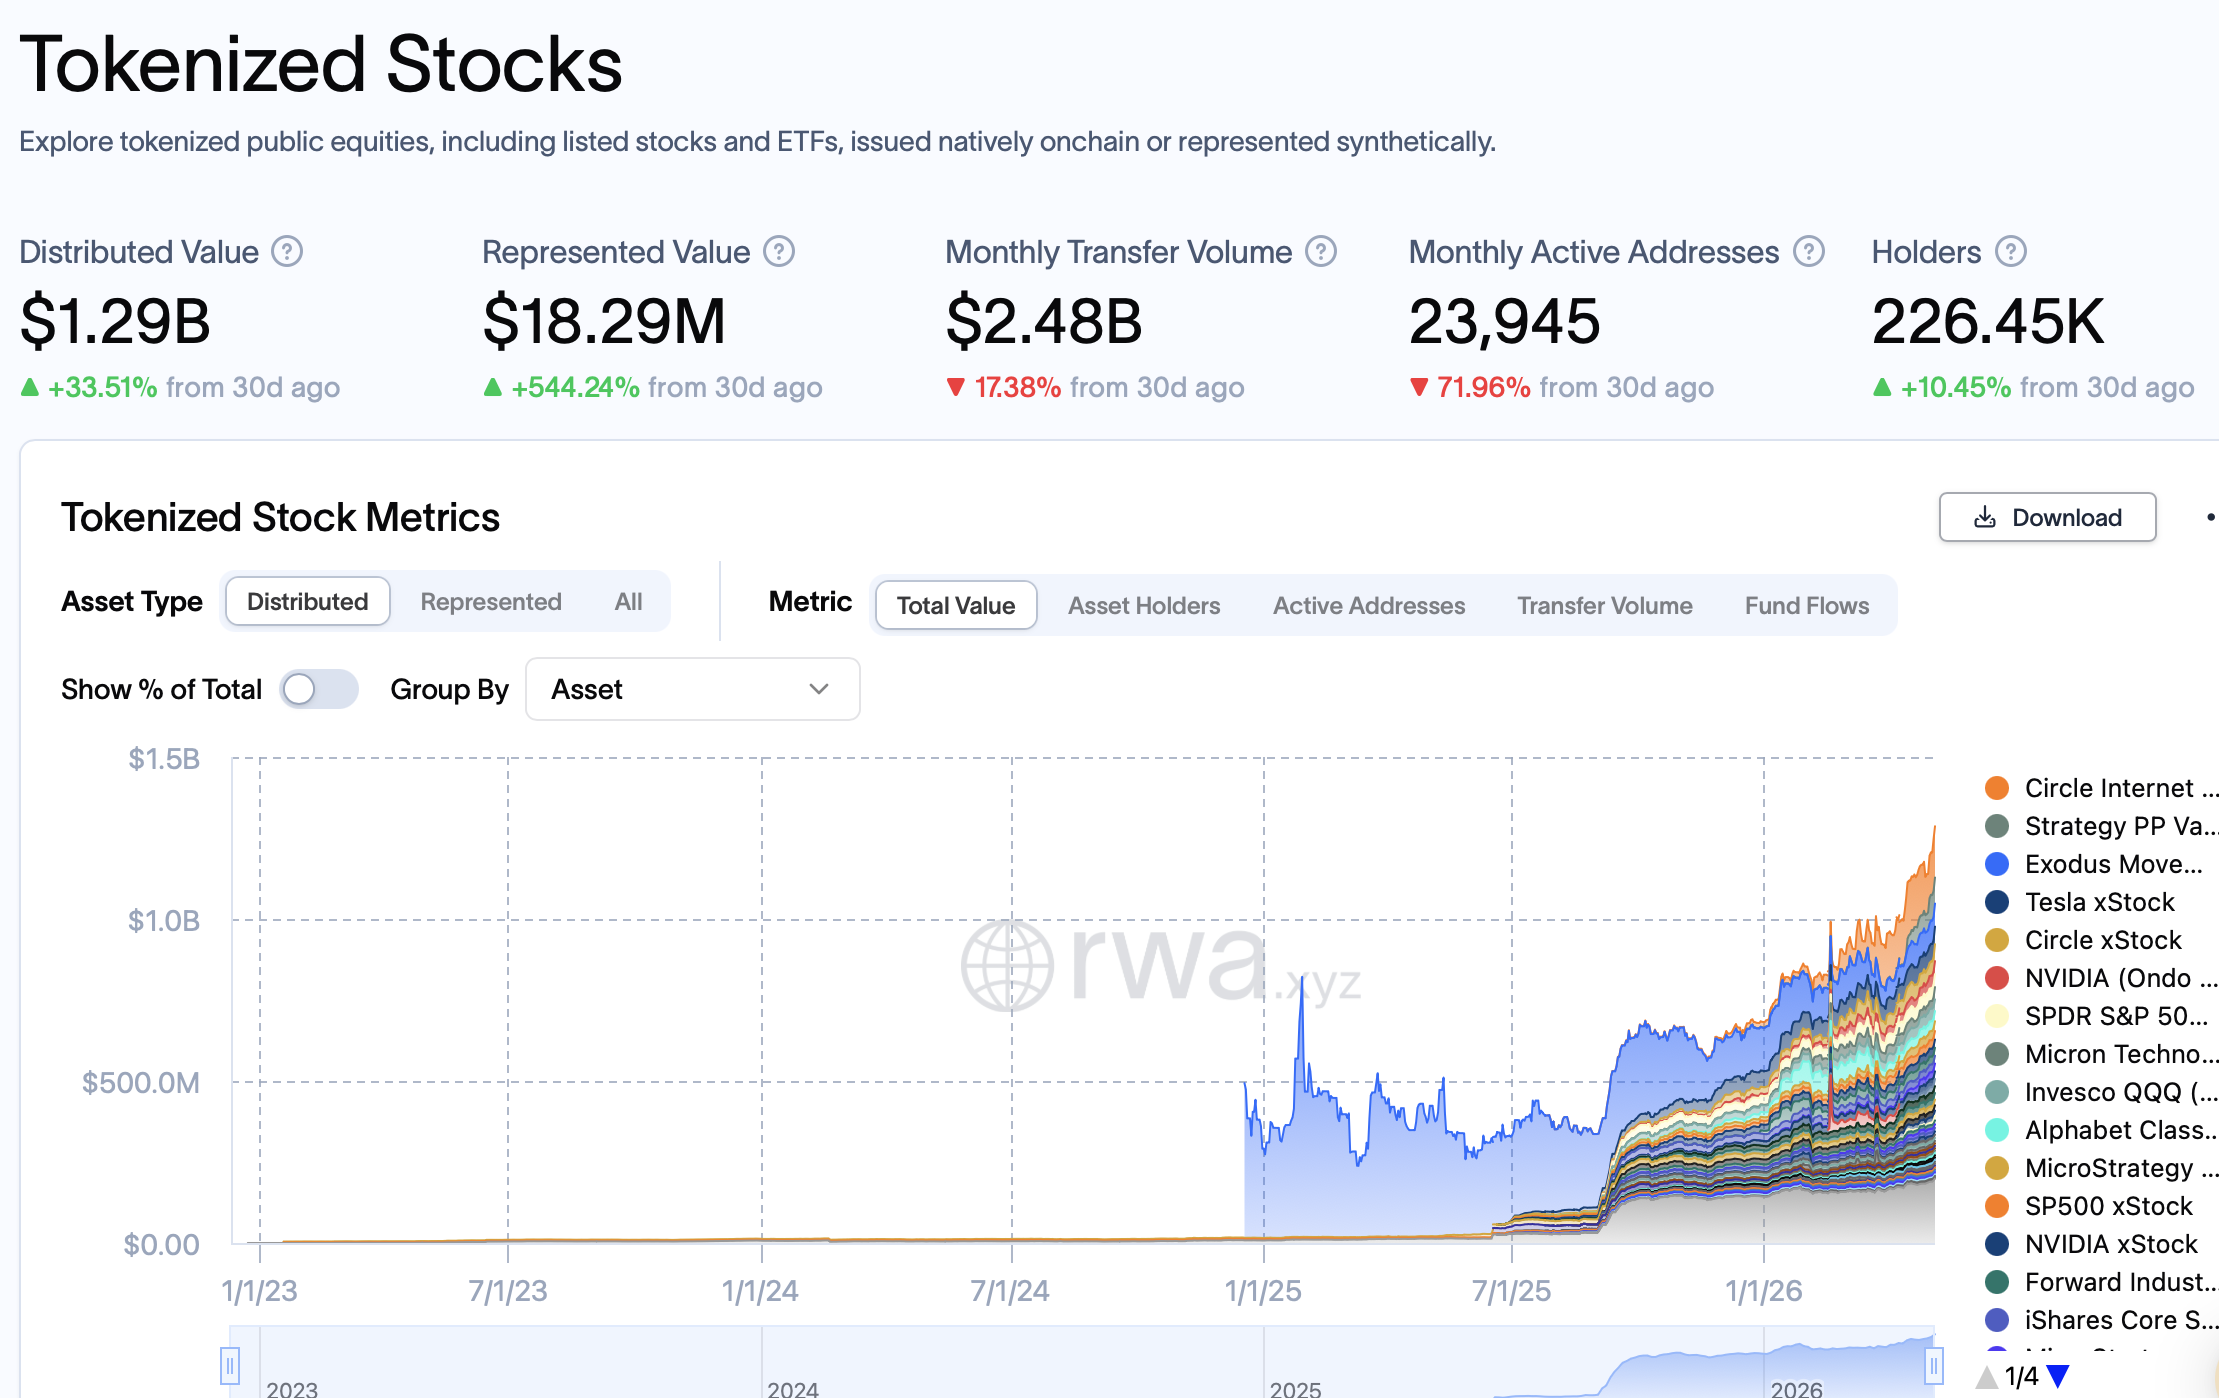
Task: Toggle Alphabet Class legend series
Action: point(2101,1130)
